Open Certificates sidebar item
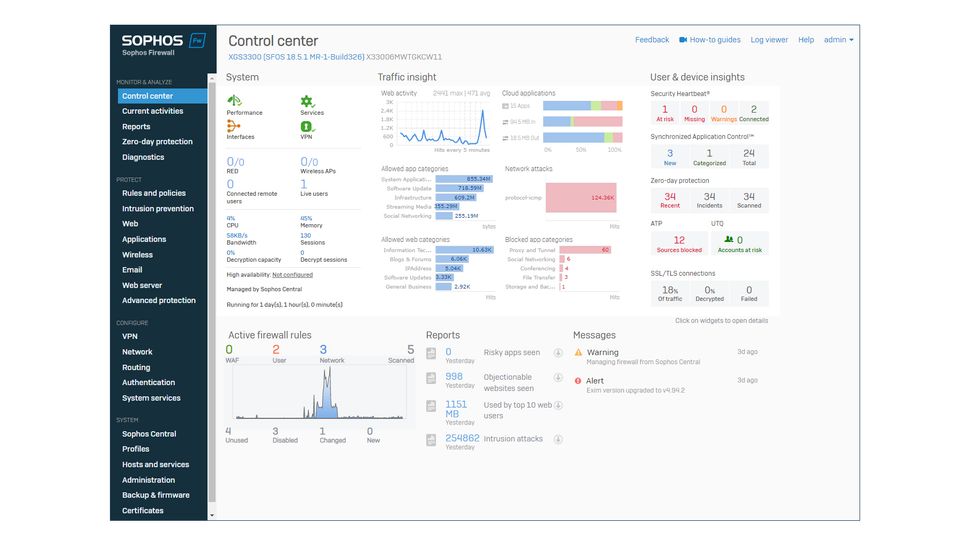Image resolution: width=970 pixels, height=546 pixels. 143,511
